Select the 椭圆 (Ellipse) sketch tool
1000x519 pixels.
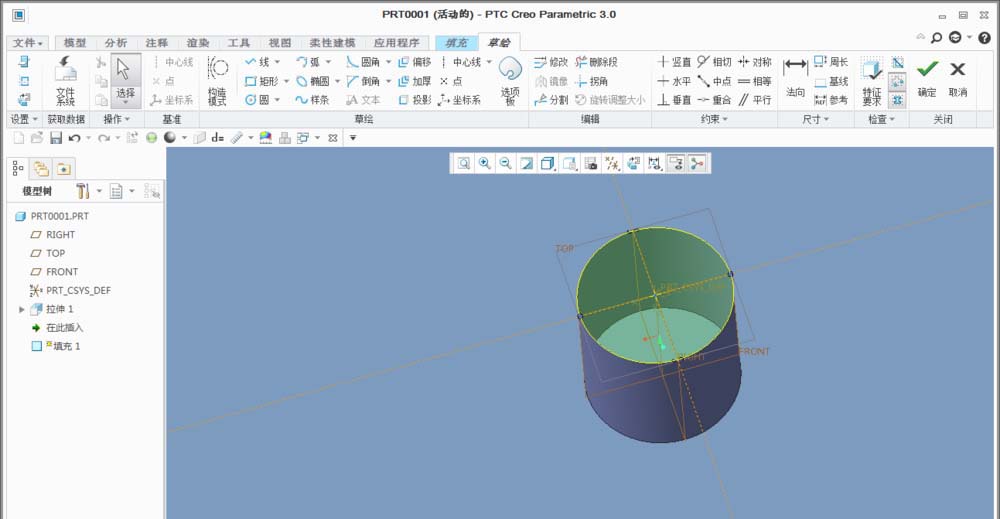coord(312,81)
